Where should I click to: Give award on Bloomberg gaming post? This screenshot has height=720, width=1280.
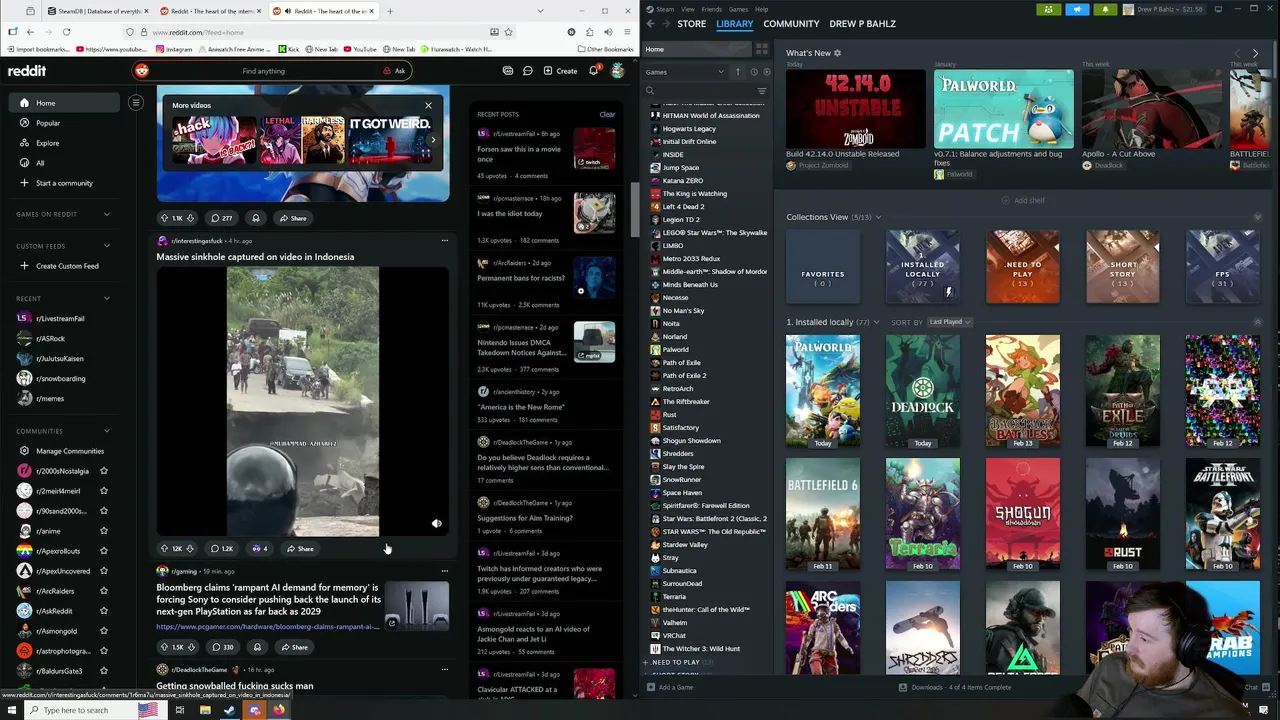click(x=257, y=647)
